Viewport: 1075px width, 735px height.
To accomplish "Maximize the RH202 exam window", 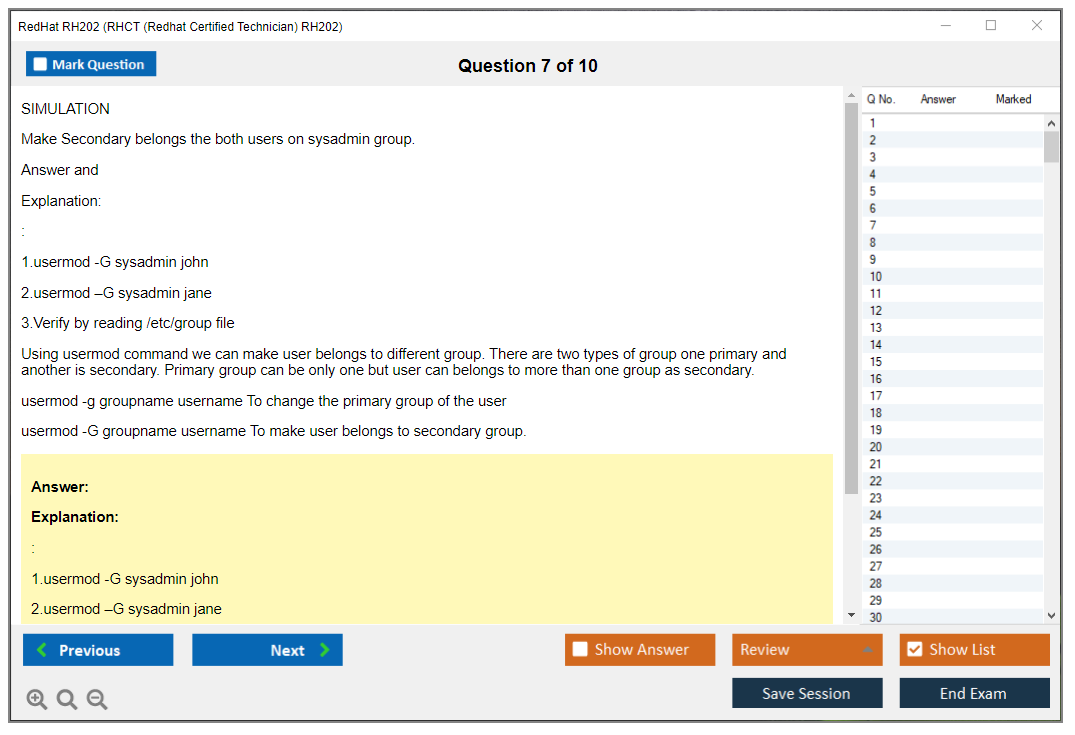I will tap(991, 26).
